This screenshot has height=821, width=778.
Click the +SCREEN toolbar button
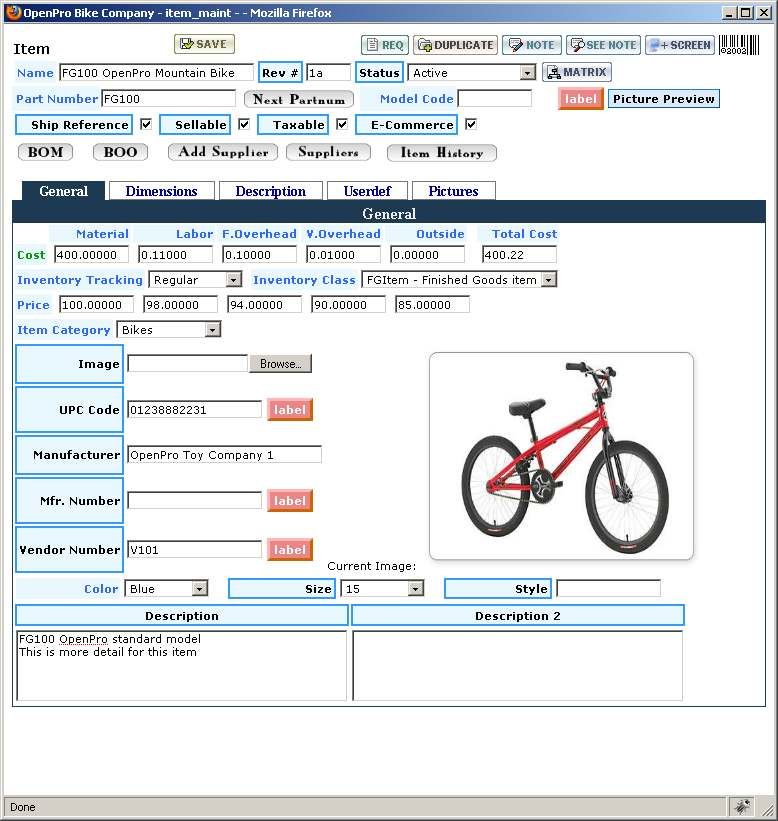[x=679, y=45]
